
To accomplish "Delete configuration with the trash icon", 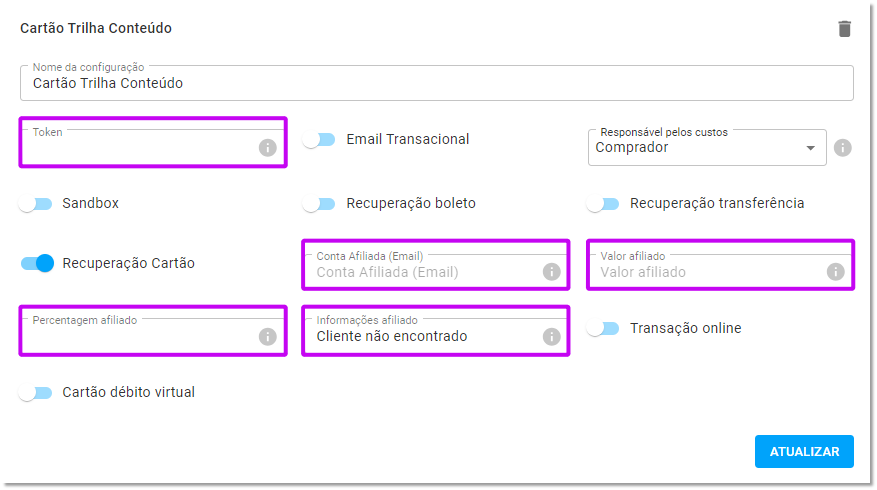I will coord(845,29).
